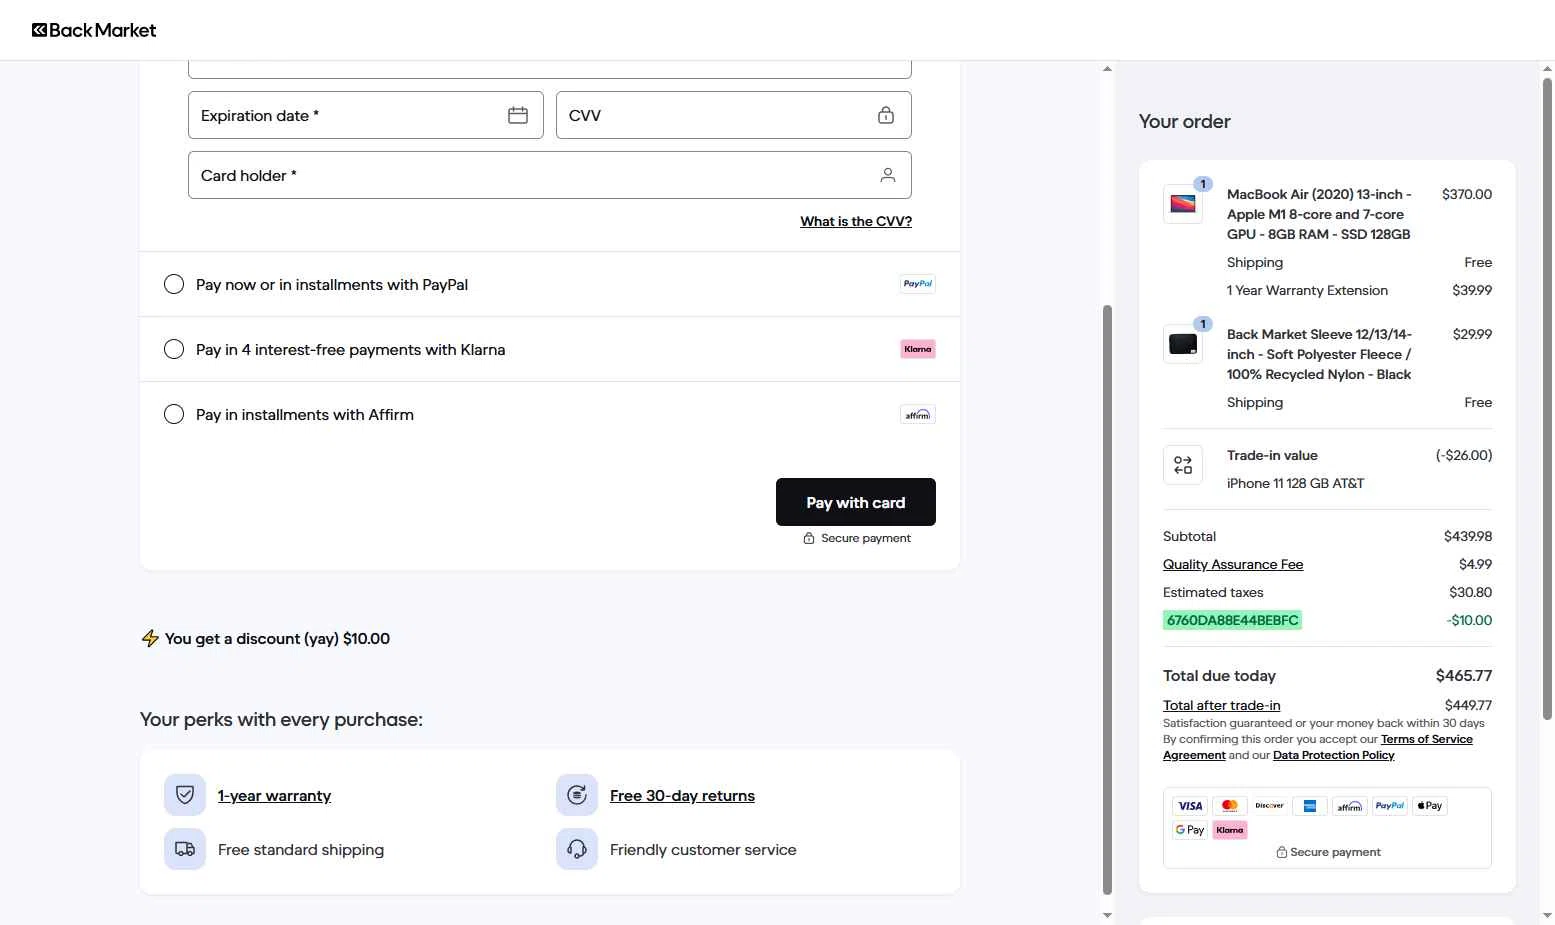Viewport: 1555px width, 925px height.
Task: Click the Discover card icon
Action: coord(1270,806)
